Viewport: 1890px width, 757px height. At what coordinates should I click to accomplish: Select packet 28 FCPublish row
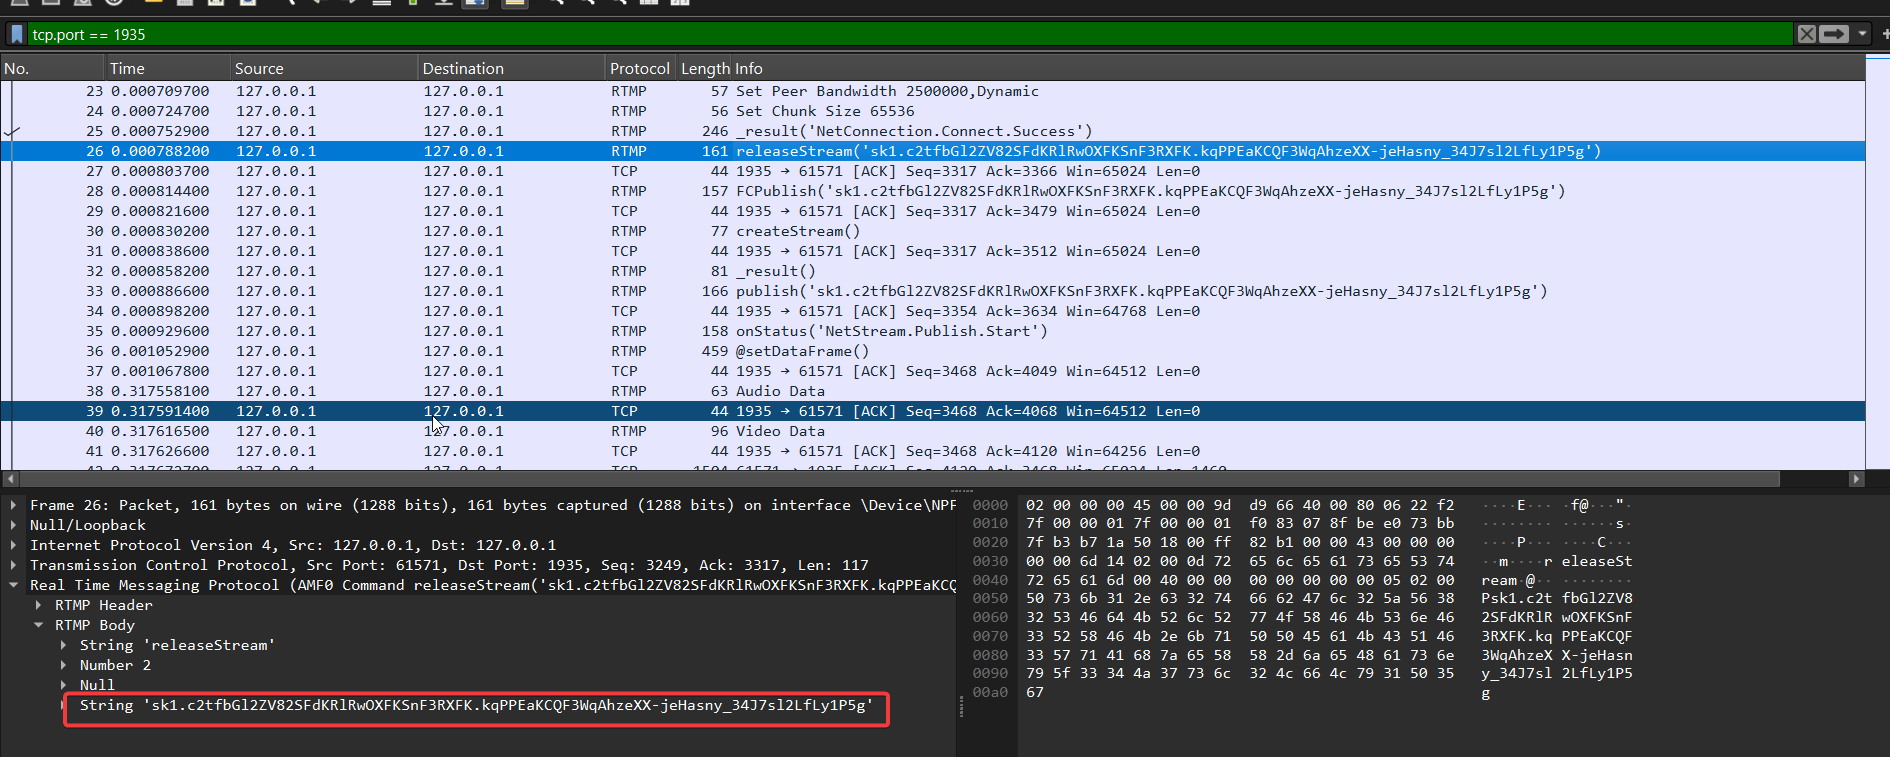pos(932,191)
